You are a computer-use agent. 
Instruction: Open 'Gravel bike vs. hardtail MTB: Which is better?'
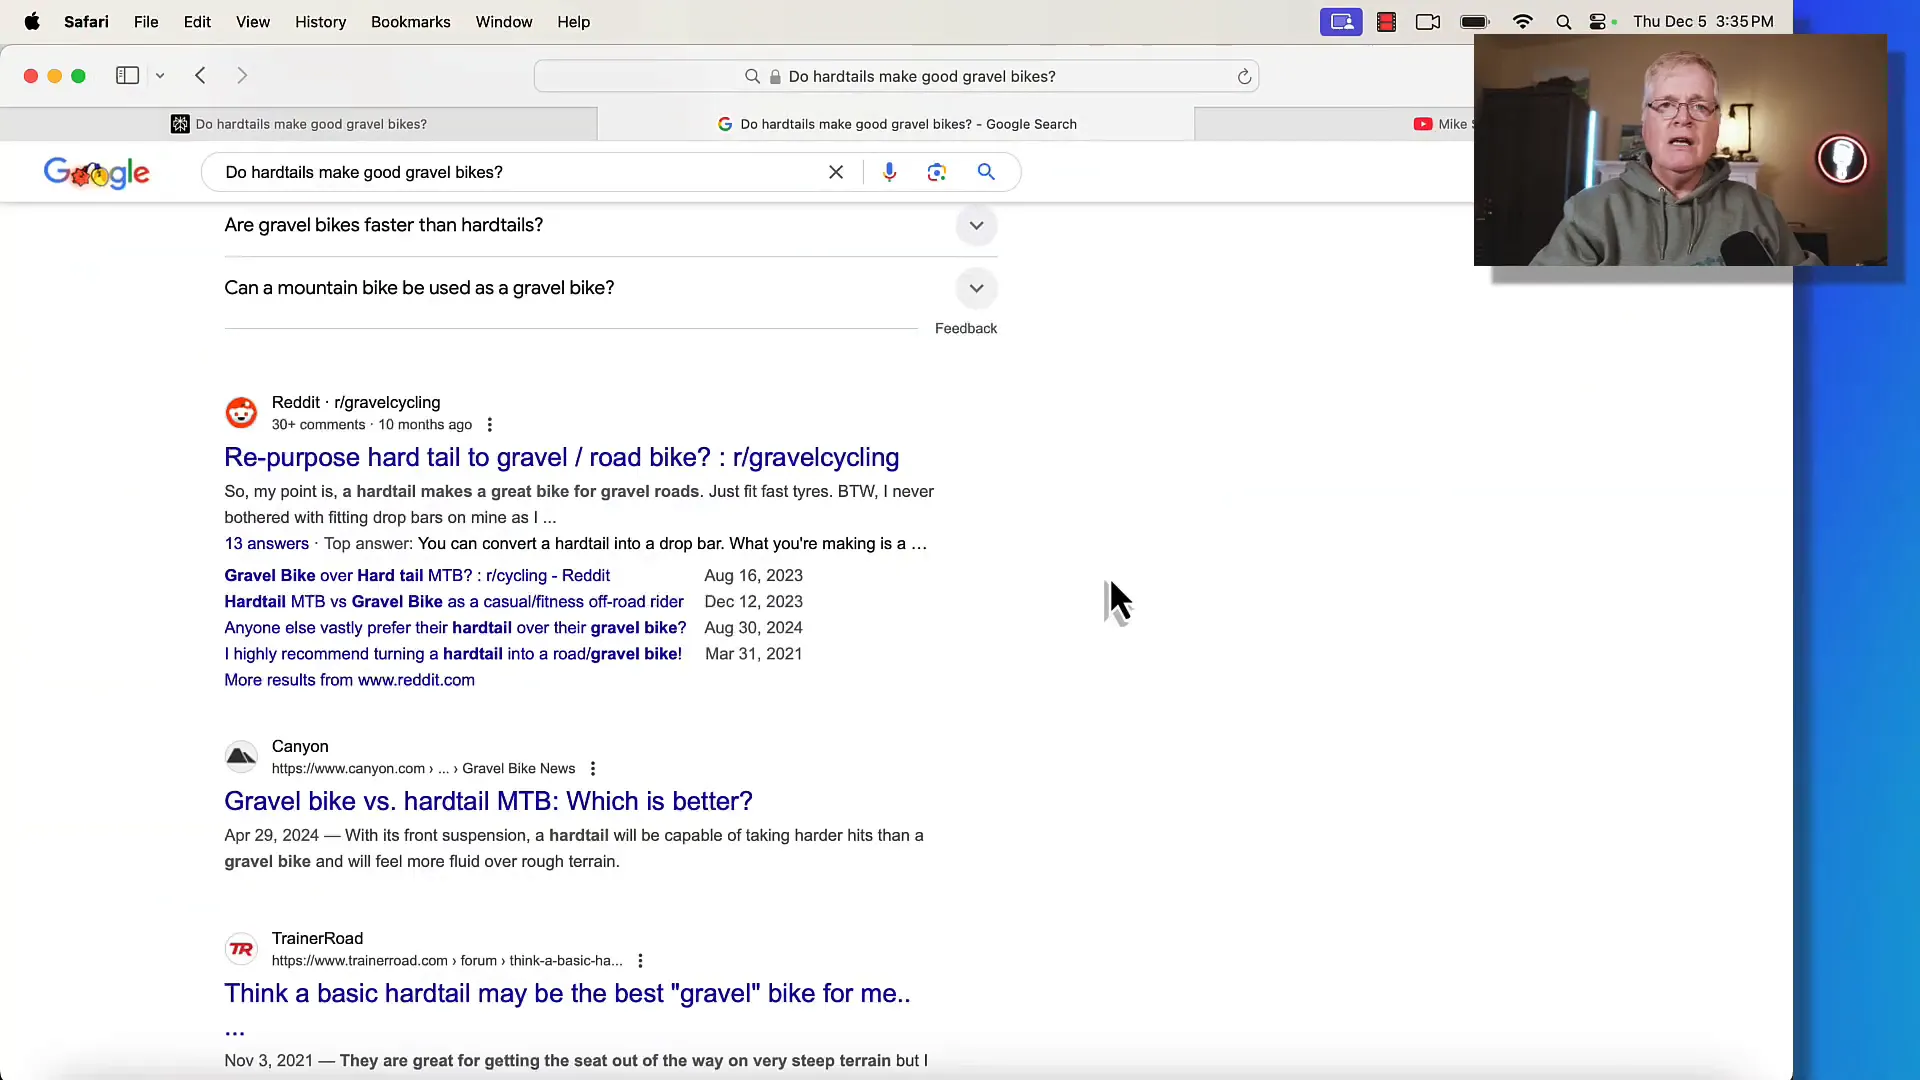point(488,801)
